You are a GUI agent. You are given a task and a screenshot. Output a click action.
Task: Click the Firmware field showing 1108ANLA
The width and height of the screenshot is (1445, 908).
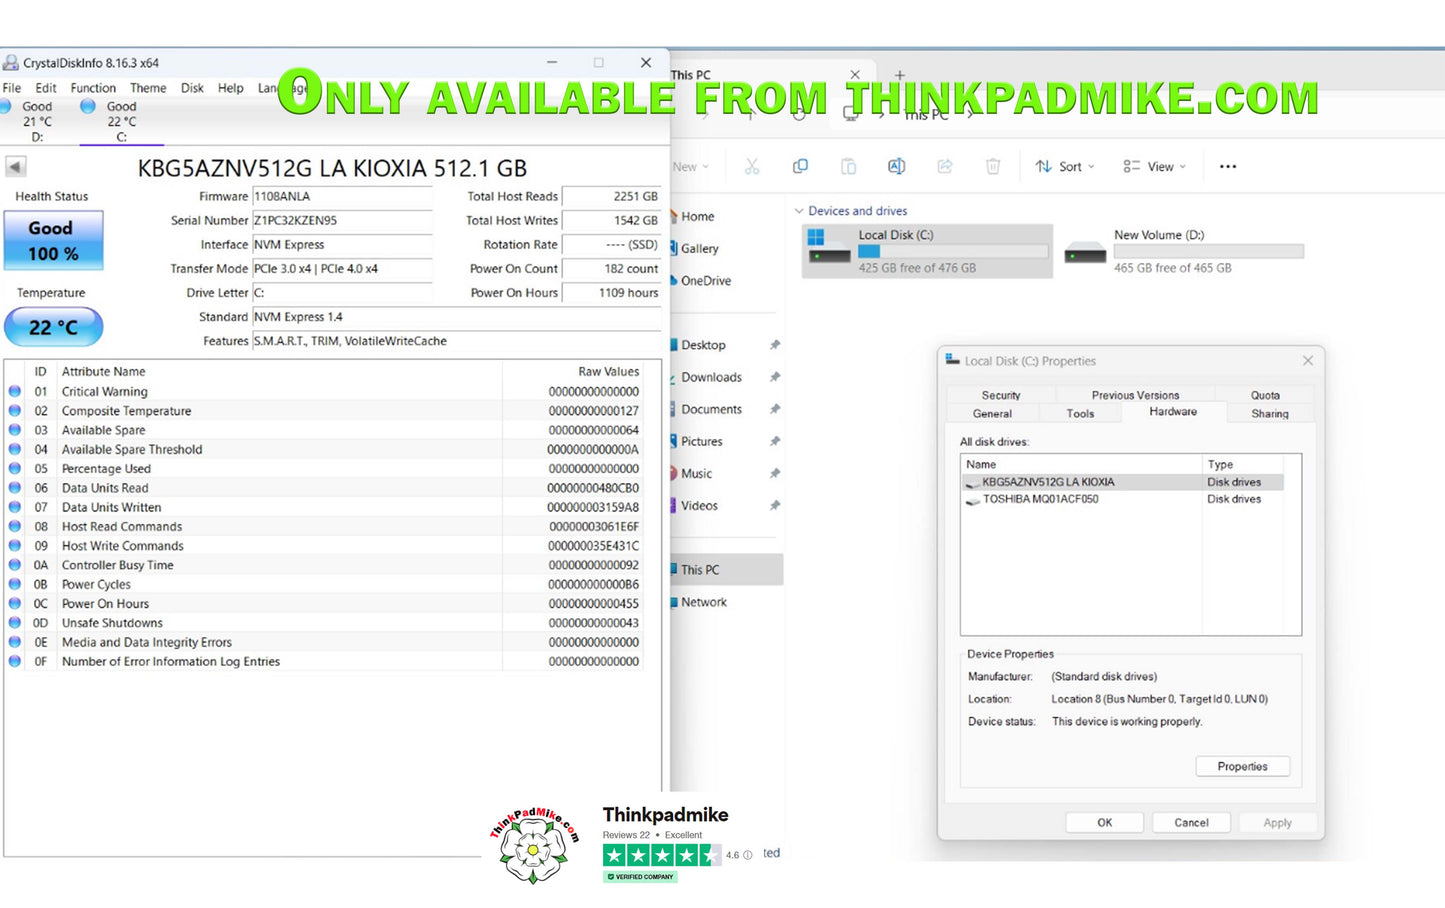pyautogui.click(x=342, y=196)
